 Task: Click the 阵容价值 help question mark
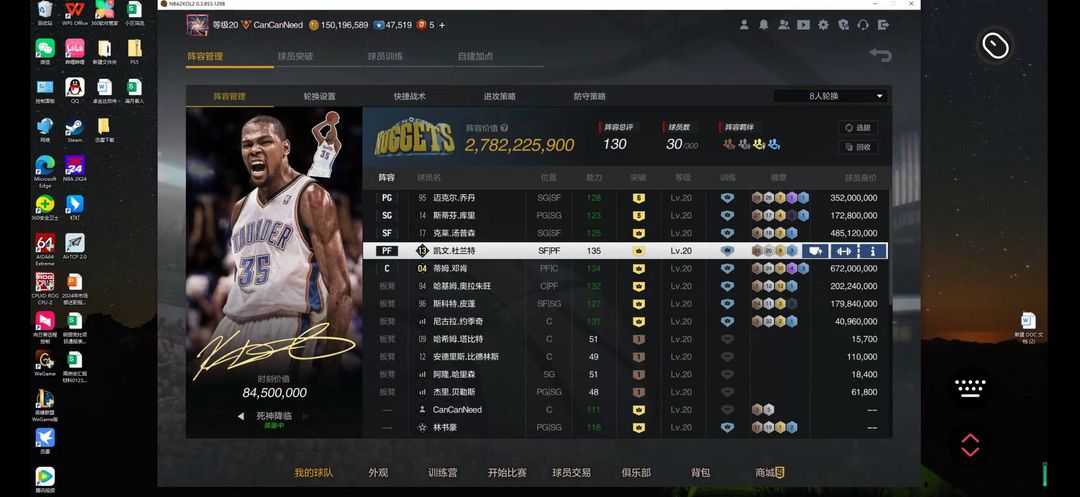[505, 128]
